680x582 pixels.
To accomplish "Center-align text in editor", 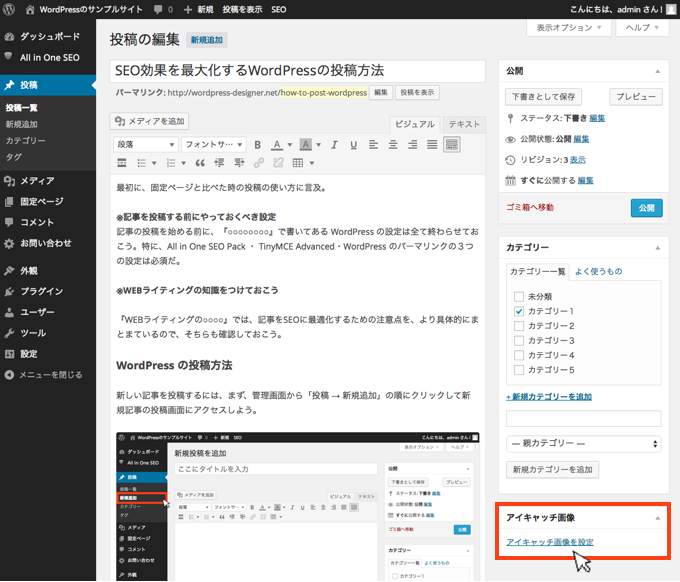I will pyautogui.click(x=393, y=144).
